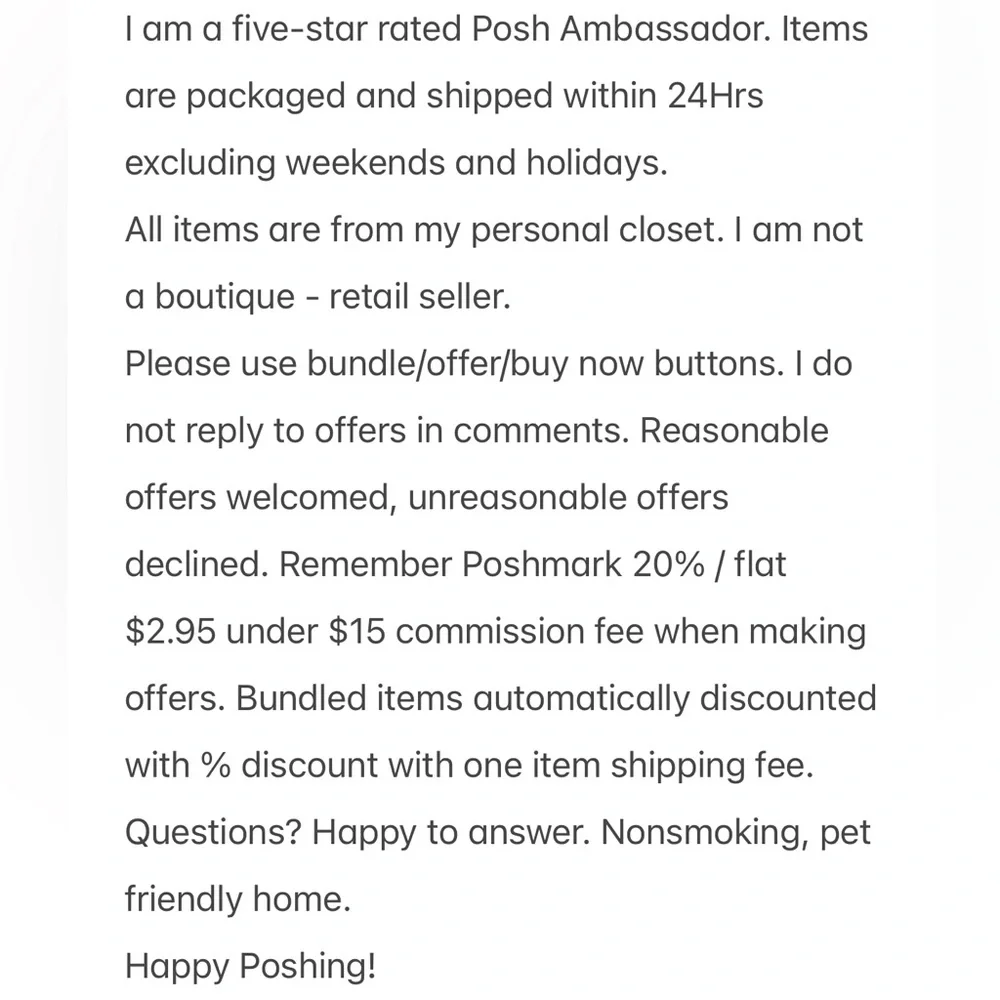Click the "a boutique - retail seller." line
Viewport: 1000px width, 1000px height.
tap(318, 297)
